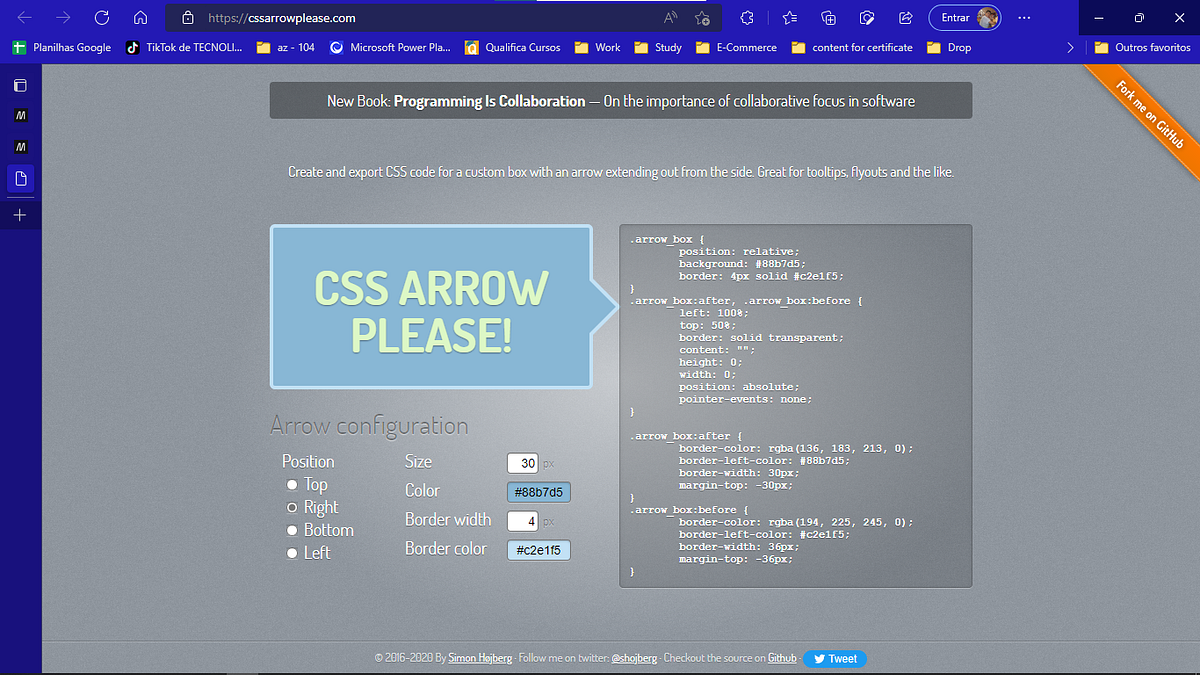Screen dimensions: 1200x675
Task: Select the Bottom arrow position
Action: [x=291, y=530]
